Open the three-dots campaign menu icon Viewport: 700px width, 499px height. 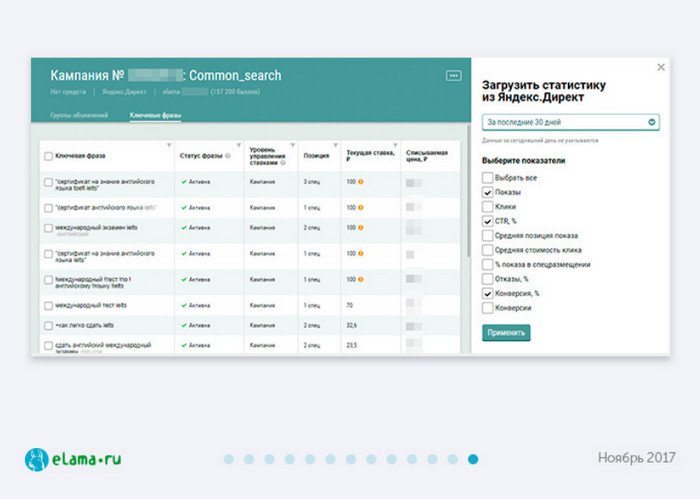pos(453,75)
